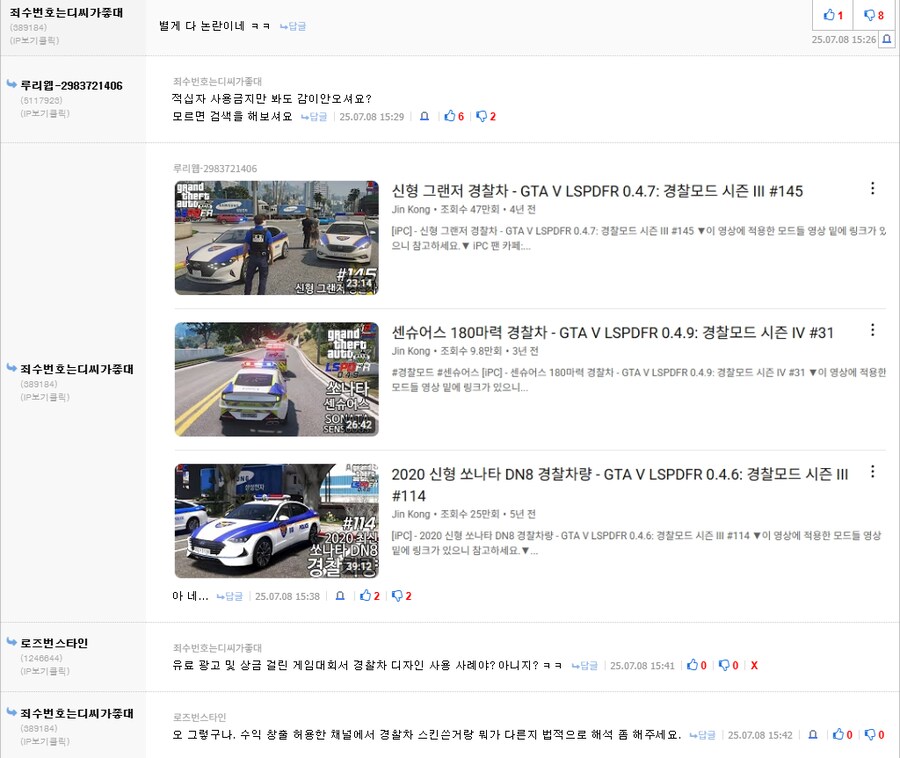This screenshot has width=900, height=758.
Task: Click quoted name 로즈번스타인 above the last reply
Action: click(199, 717)
